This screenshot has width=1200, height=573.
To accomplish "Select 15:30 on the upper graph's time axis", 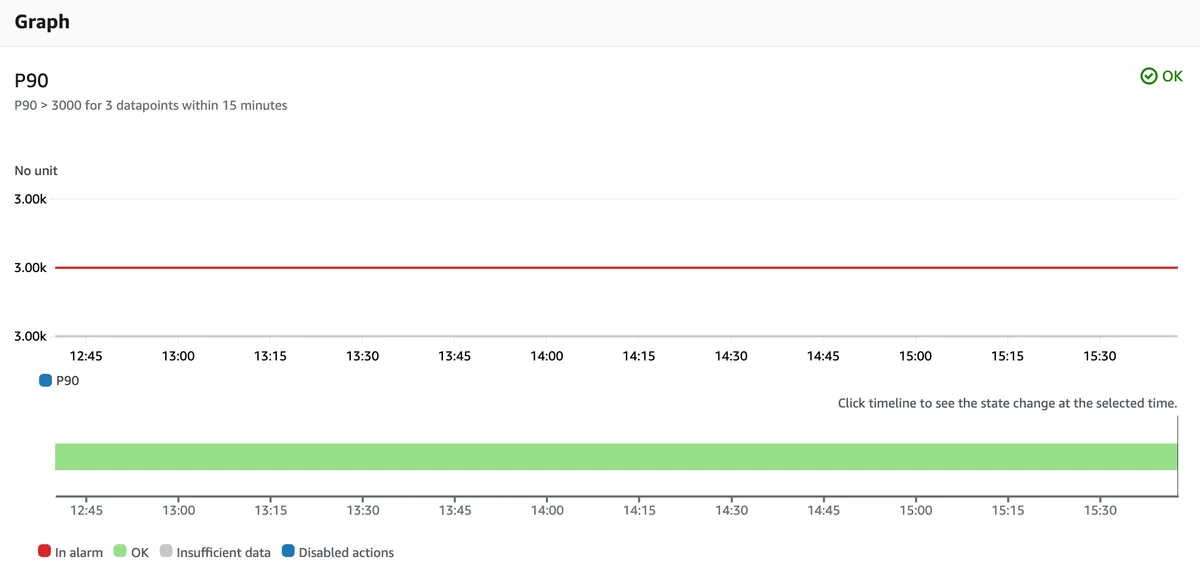I will [1100, 356].
